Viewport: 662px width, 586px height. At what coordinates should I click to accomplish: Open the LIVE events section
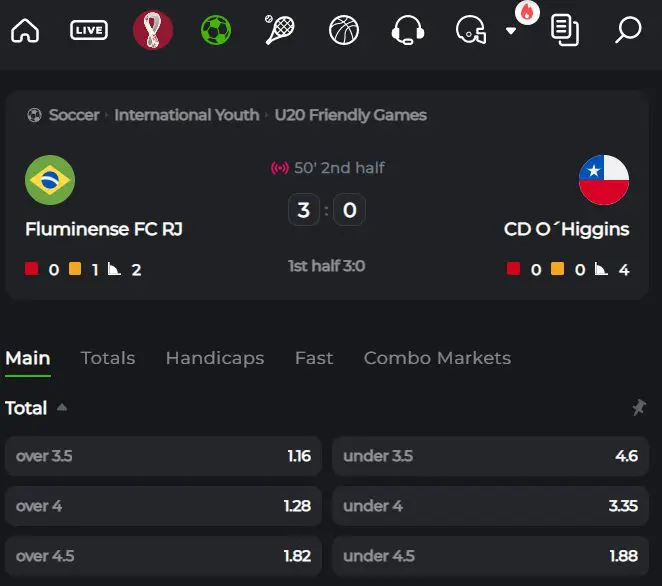tap(89, 30)
